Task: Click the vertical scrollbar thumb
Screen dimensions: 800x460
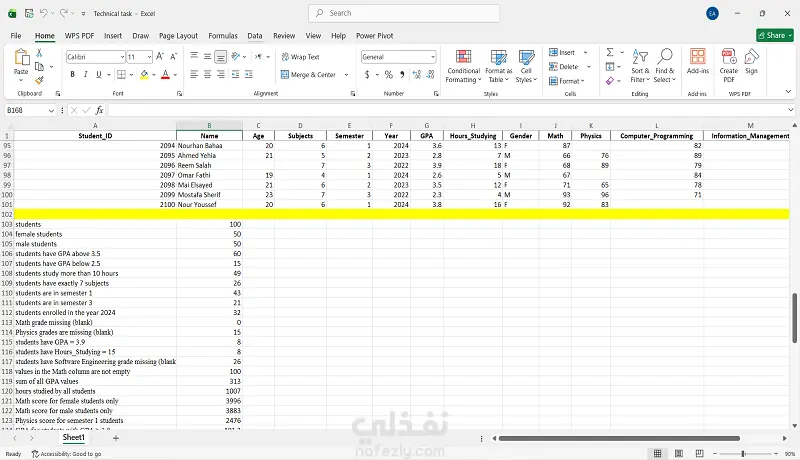Action: [x=794, y=318]
